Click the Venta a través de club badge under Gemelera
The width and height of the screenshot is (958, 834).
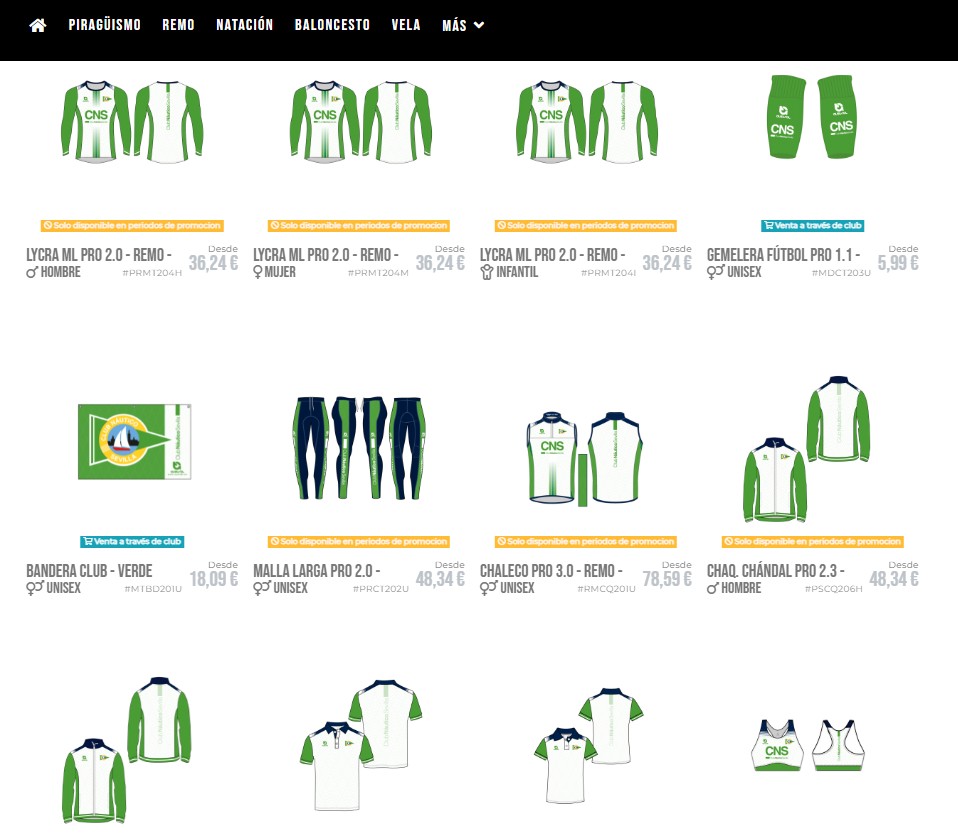tap(812, 225)
